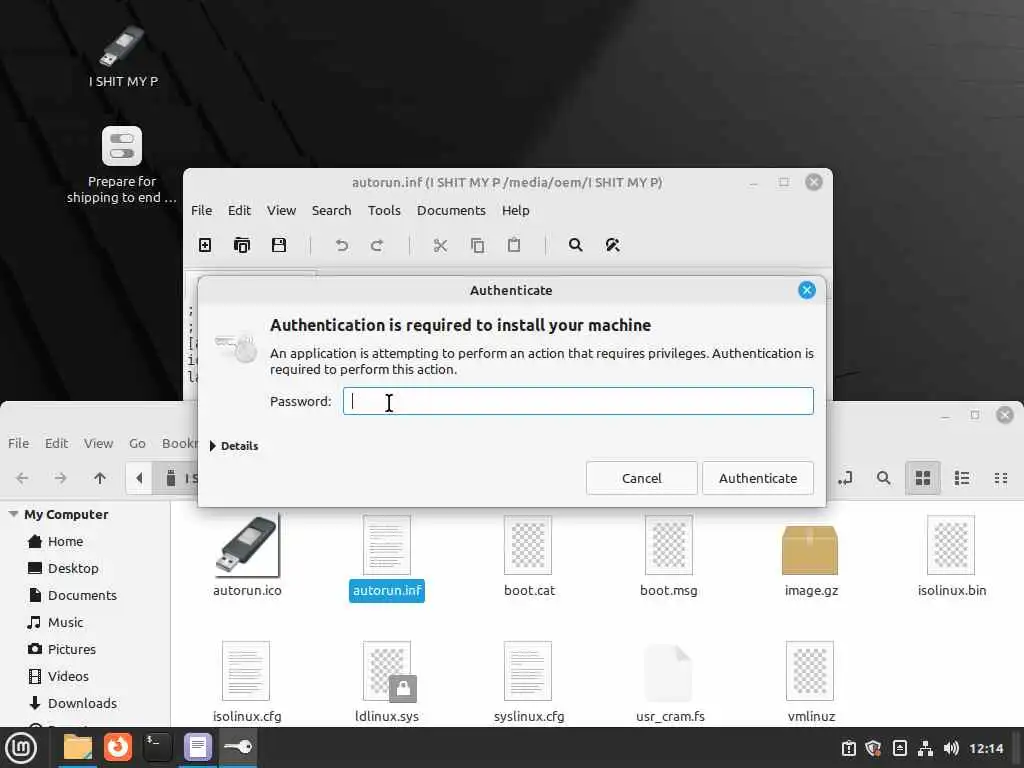Open the Help menu in text editor
This screenshot has height=768, width=1024.
tap(515, 210)
